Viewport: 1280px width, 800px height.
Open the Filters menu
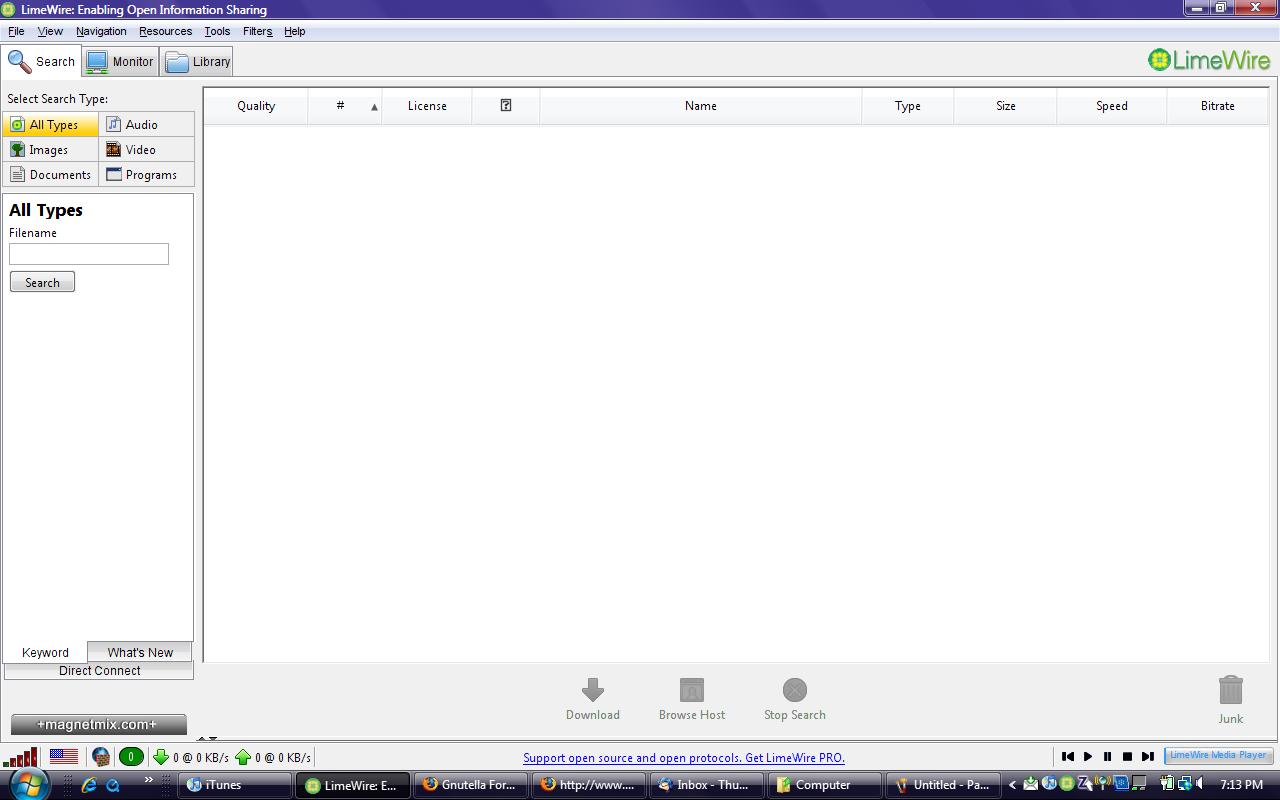257,31
